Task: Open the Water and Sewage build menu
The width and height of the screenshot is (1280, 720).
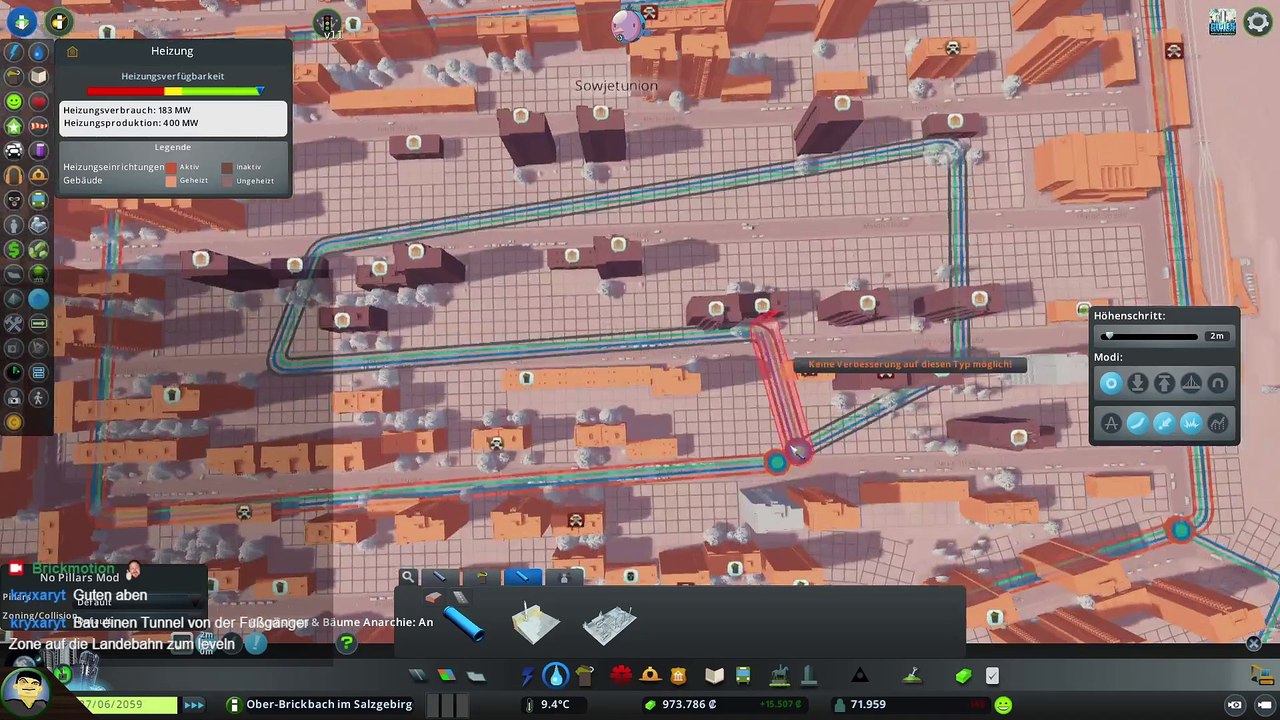Action: [x=556, y=676]
